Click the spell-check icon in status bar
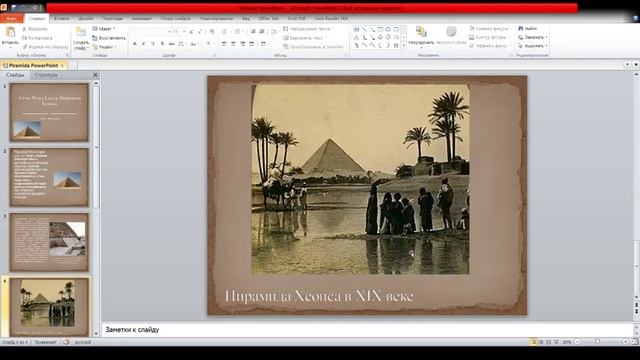The image size is (640, 360). tap(66, 342)
